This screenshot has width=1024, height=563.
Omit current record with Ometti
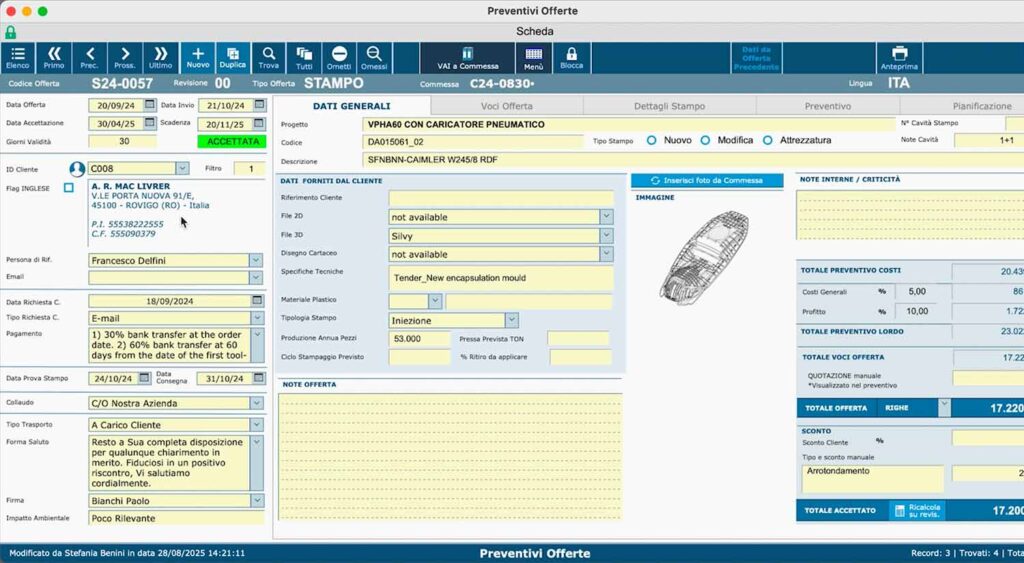[x=339, y=58]
